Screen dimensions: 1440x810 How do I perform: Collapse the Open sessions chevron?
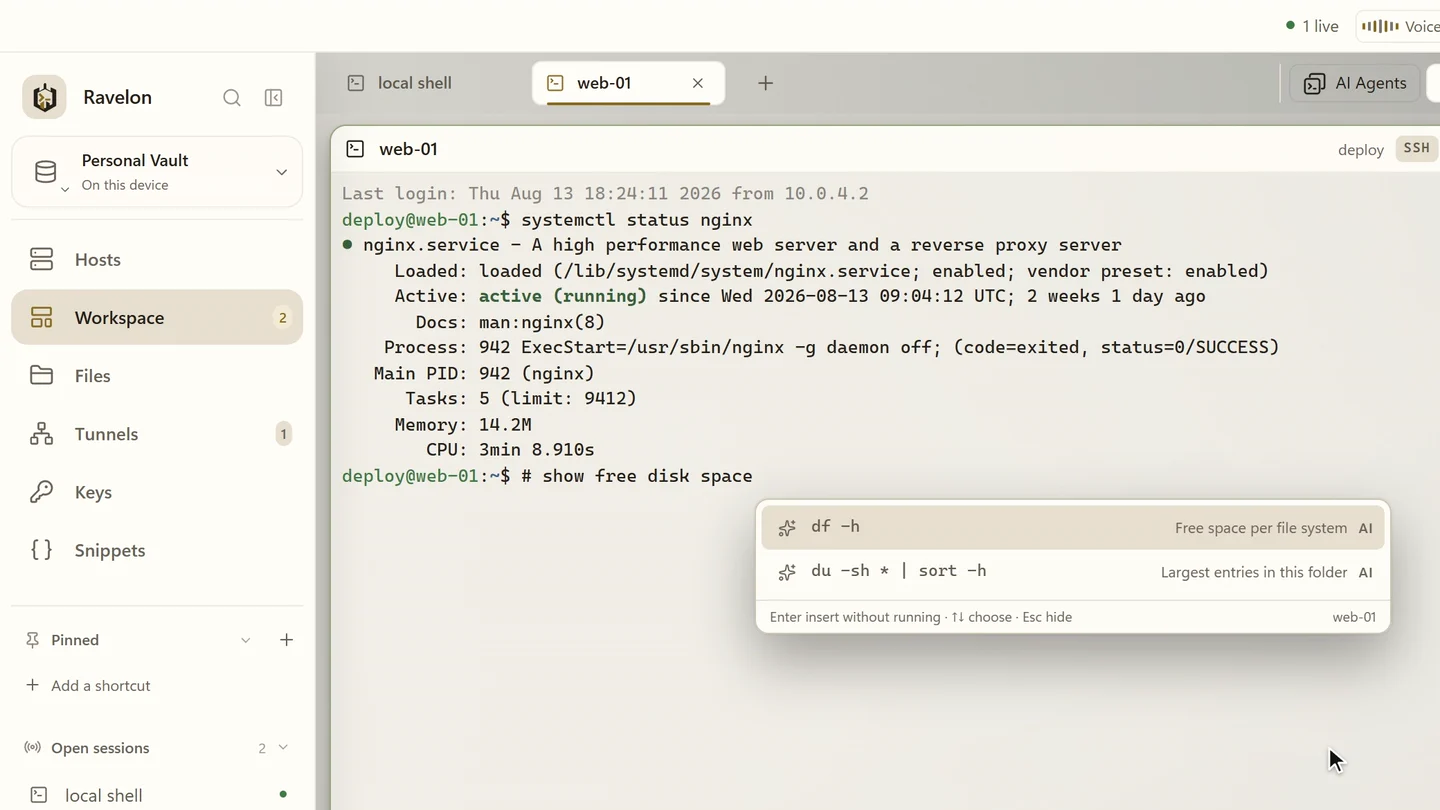click(283, 747)
